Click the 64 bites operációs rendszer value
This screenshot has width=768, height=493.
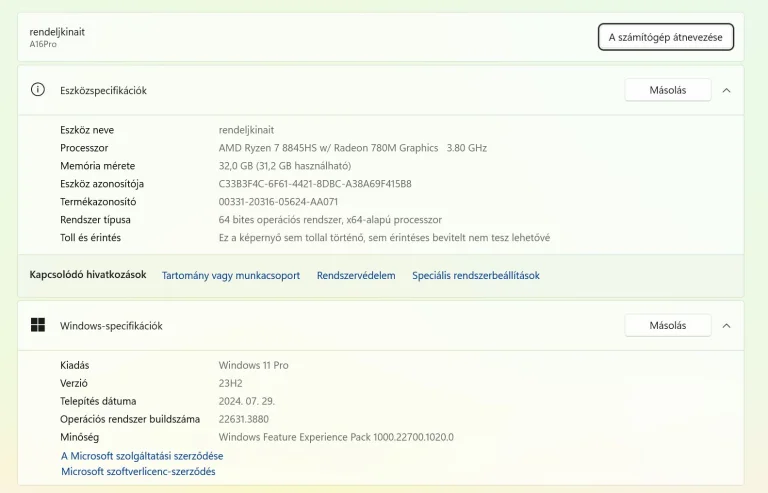[x=330, y=220]
